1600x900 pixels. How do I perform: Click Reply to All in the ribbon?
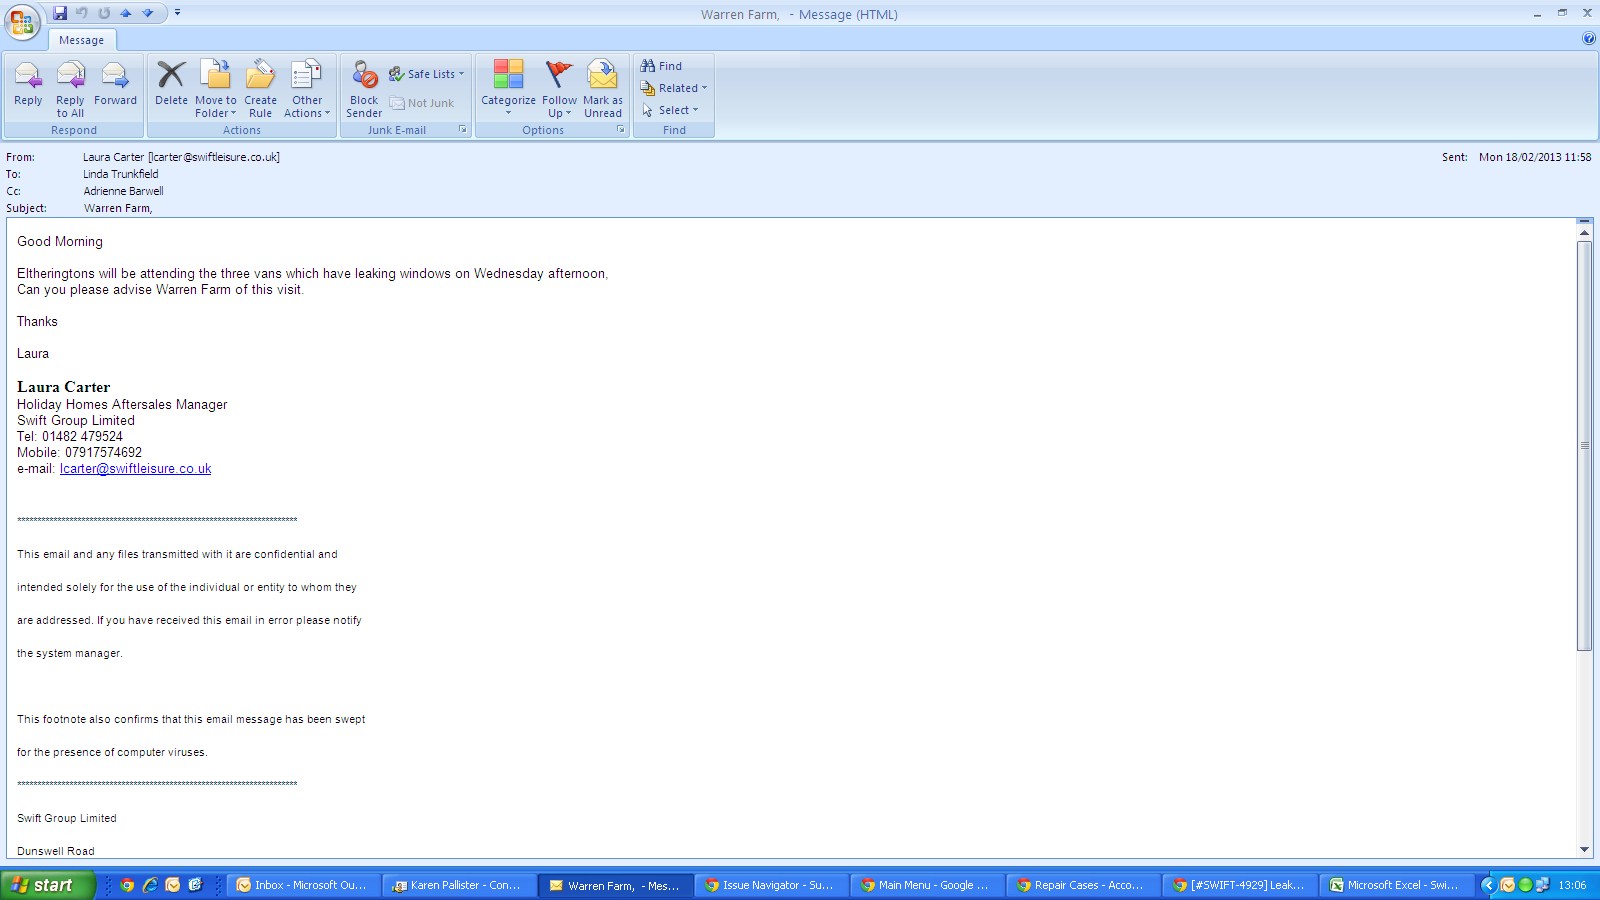point(70,89)
